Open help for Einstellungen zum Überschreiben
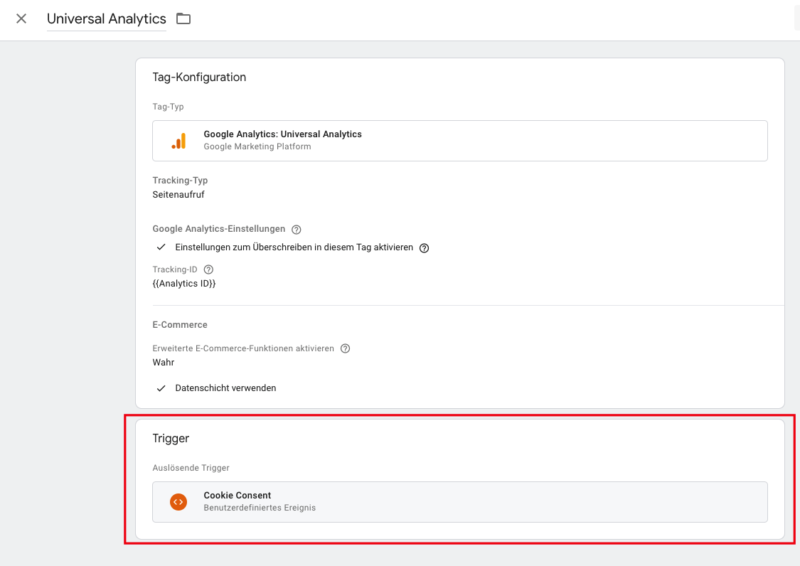The height and width of the screenshot is (566, 800). [x=424, y=248]
